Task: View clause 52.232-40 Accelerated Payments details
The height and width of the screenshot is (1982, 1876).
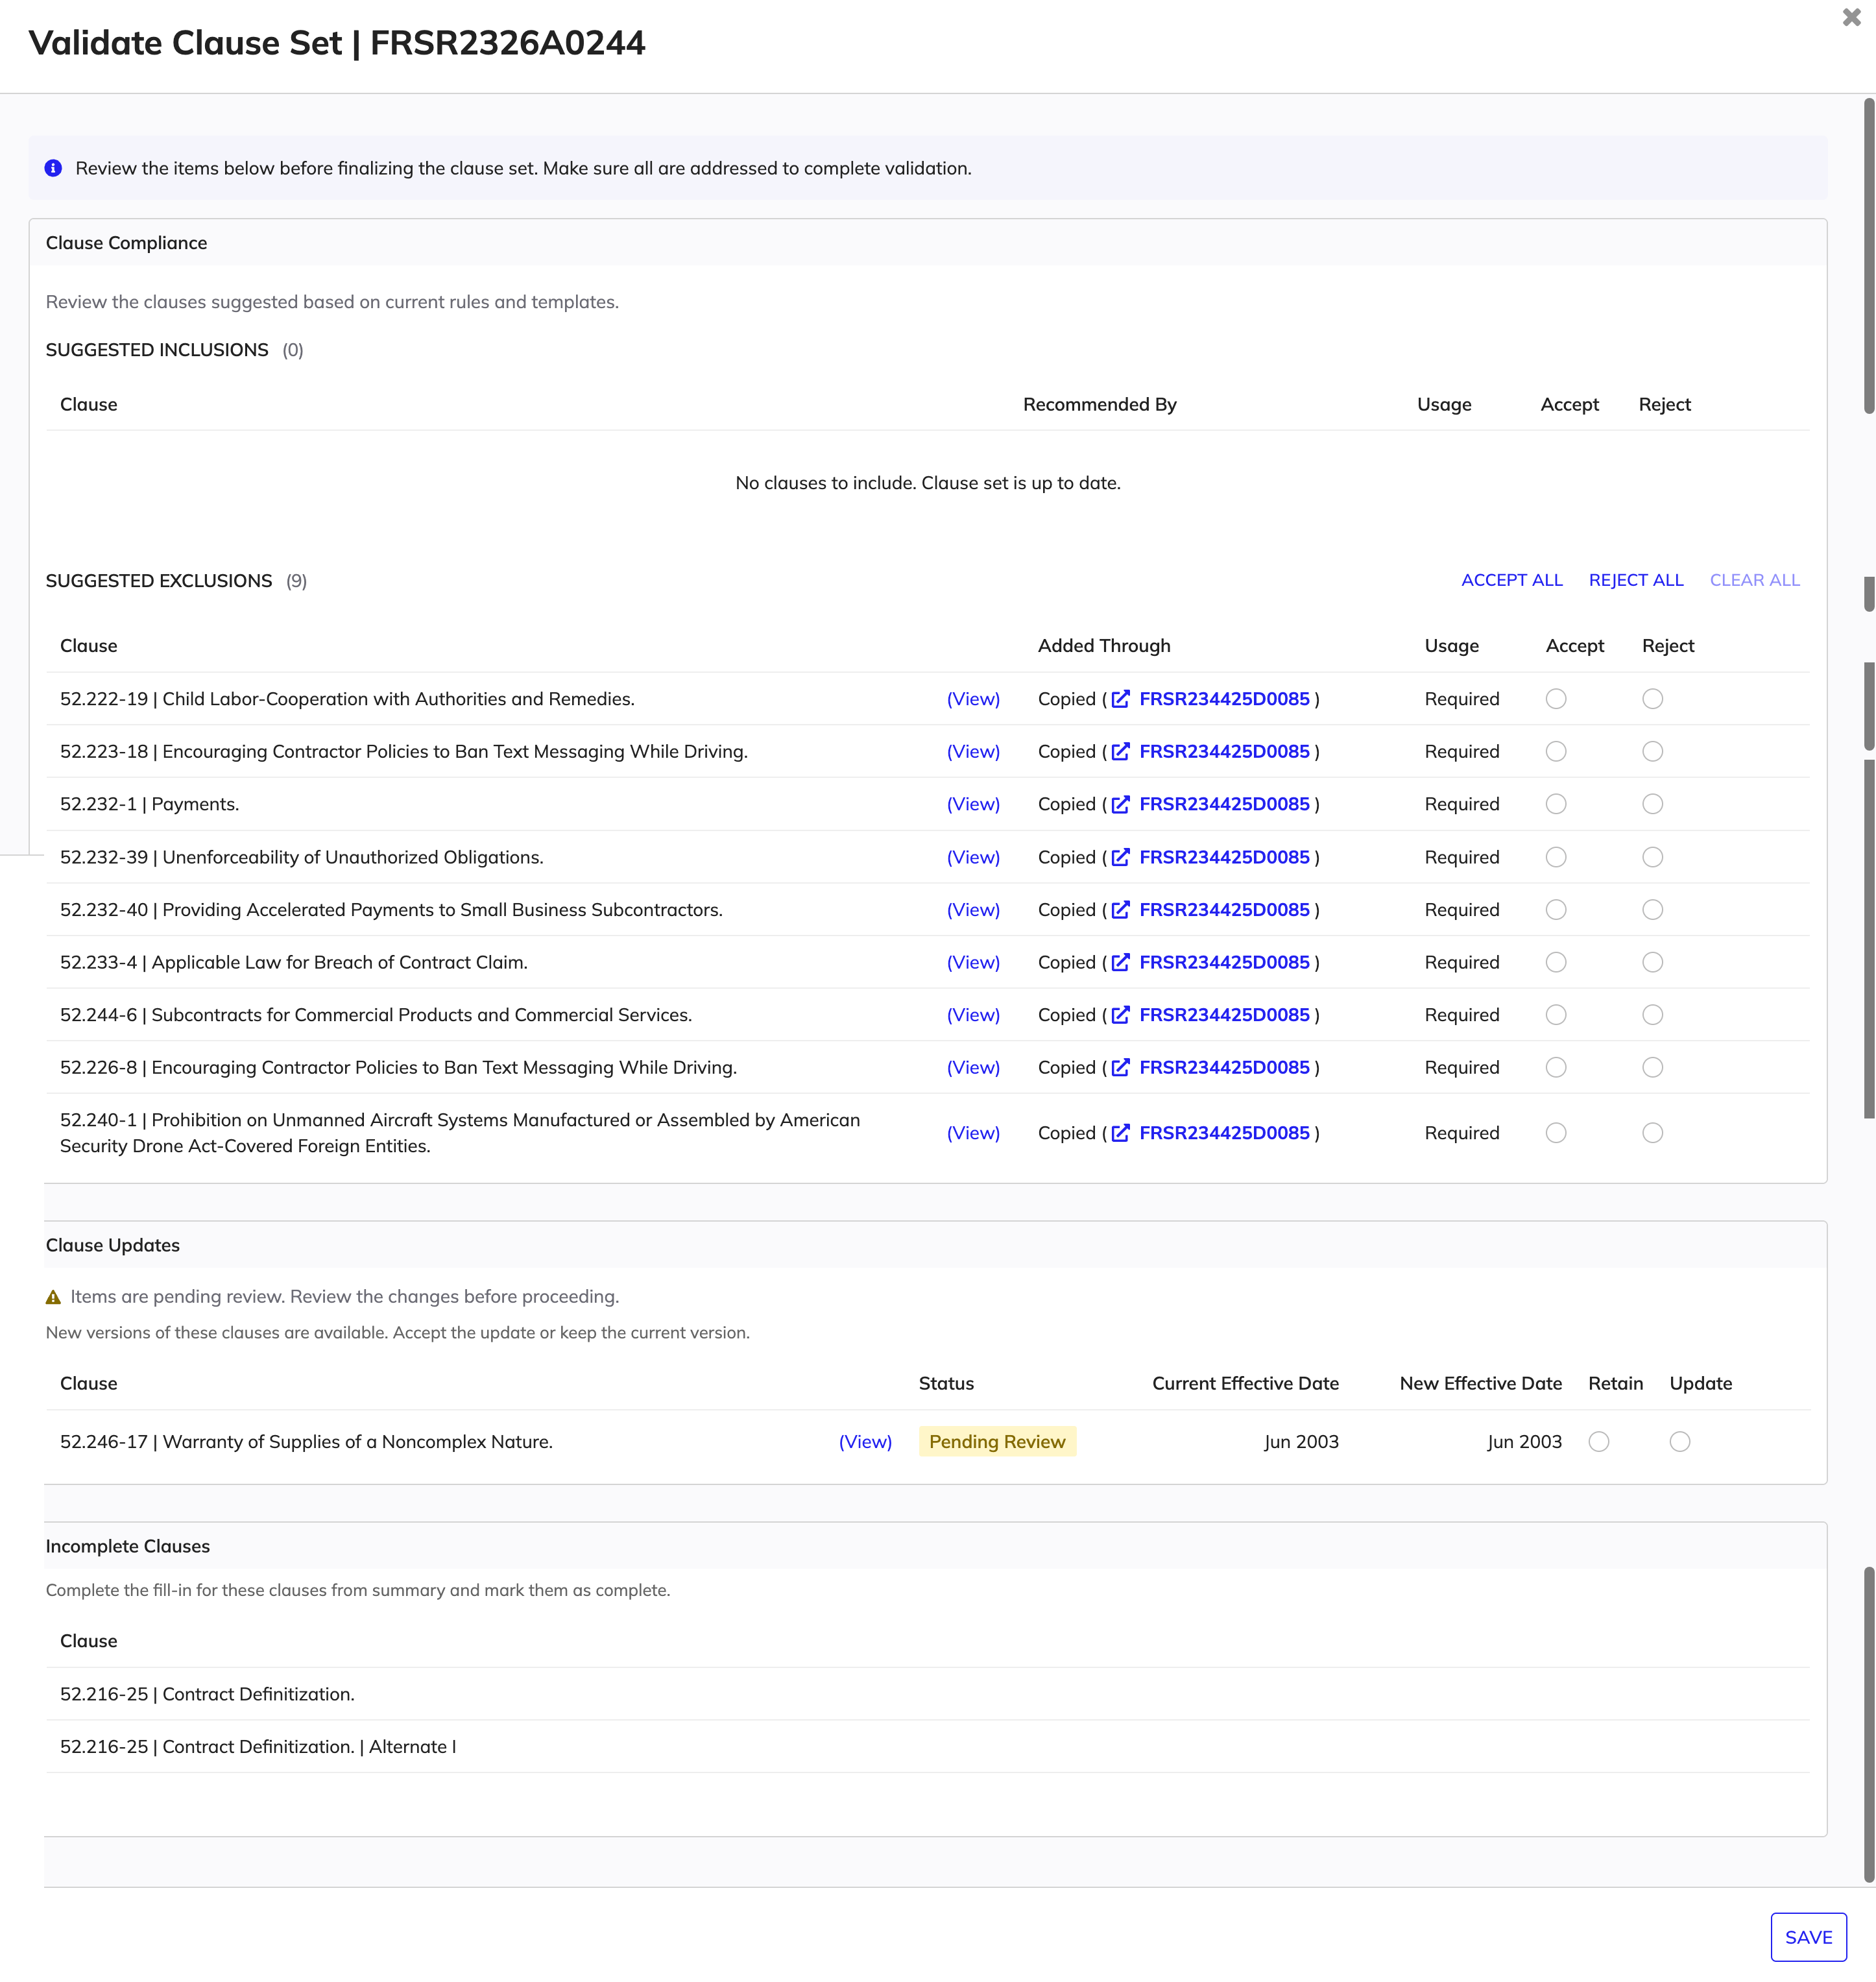Action: [x=973, y=910]
